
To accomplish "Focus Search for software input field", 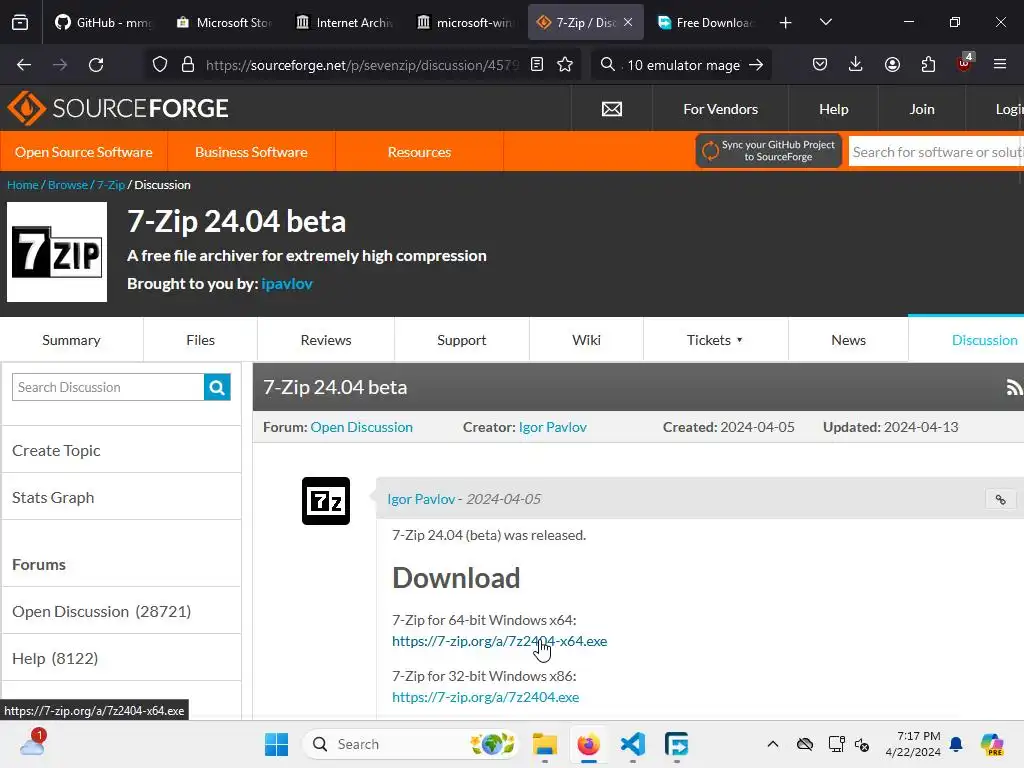I will 936,152.
